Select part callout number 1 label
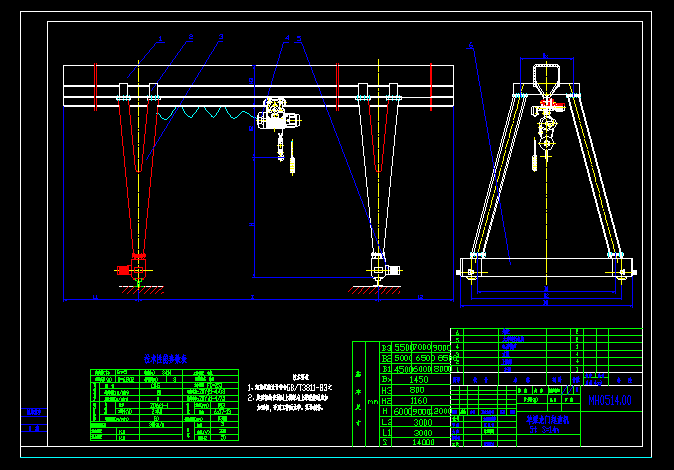Image resolution: width=674 pixels, height=470 pixels. tap(159, 39)
